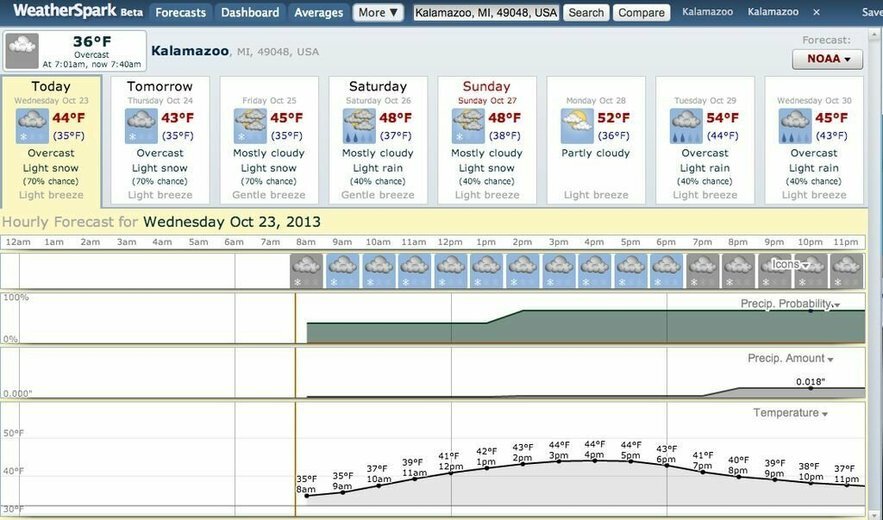Screen dimensions: 883x520
Task: Click Tomorrow's overcast snow weather icon
Action: click(x=141, y=126)
